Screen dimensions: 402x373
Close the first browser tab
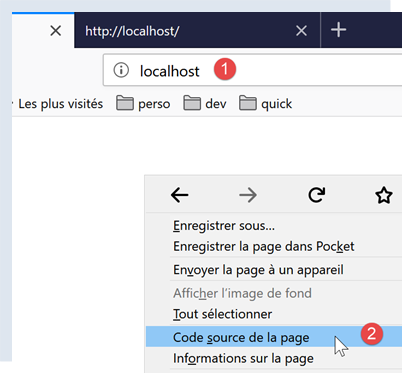click(x=56, y=31)
